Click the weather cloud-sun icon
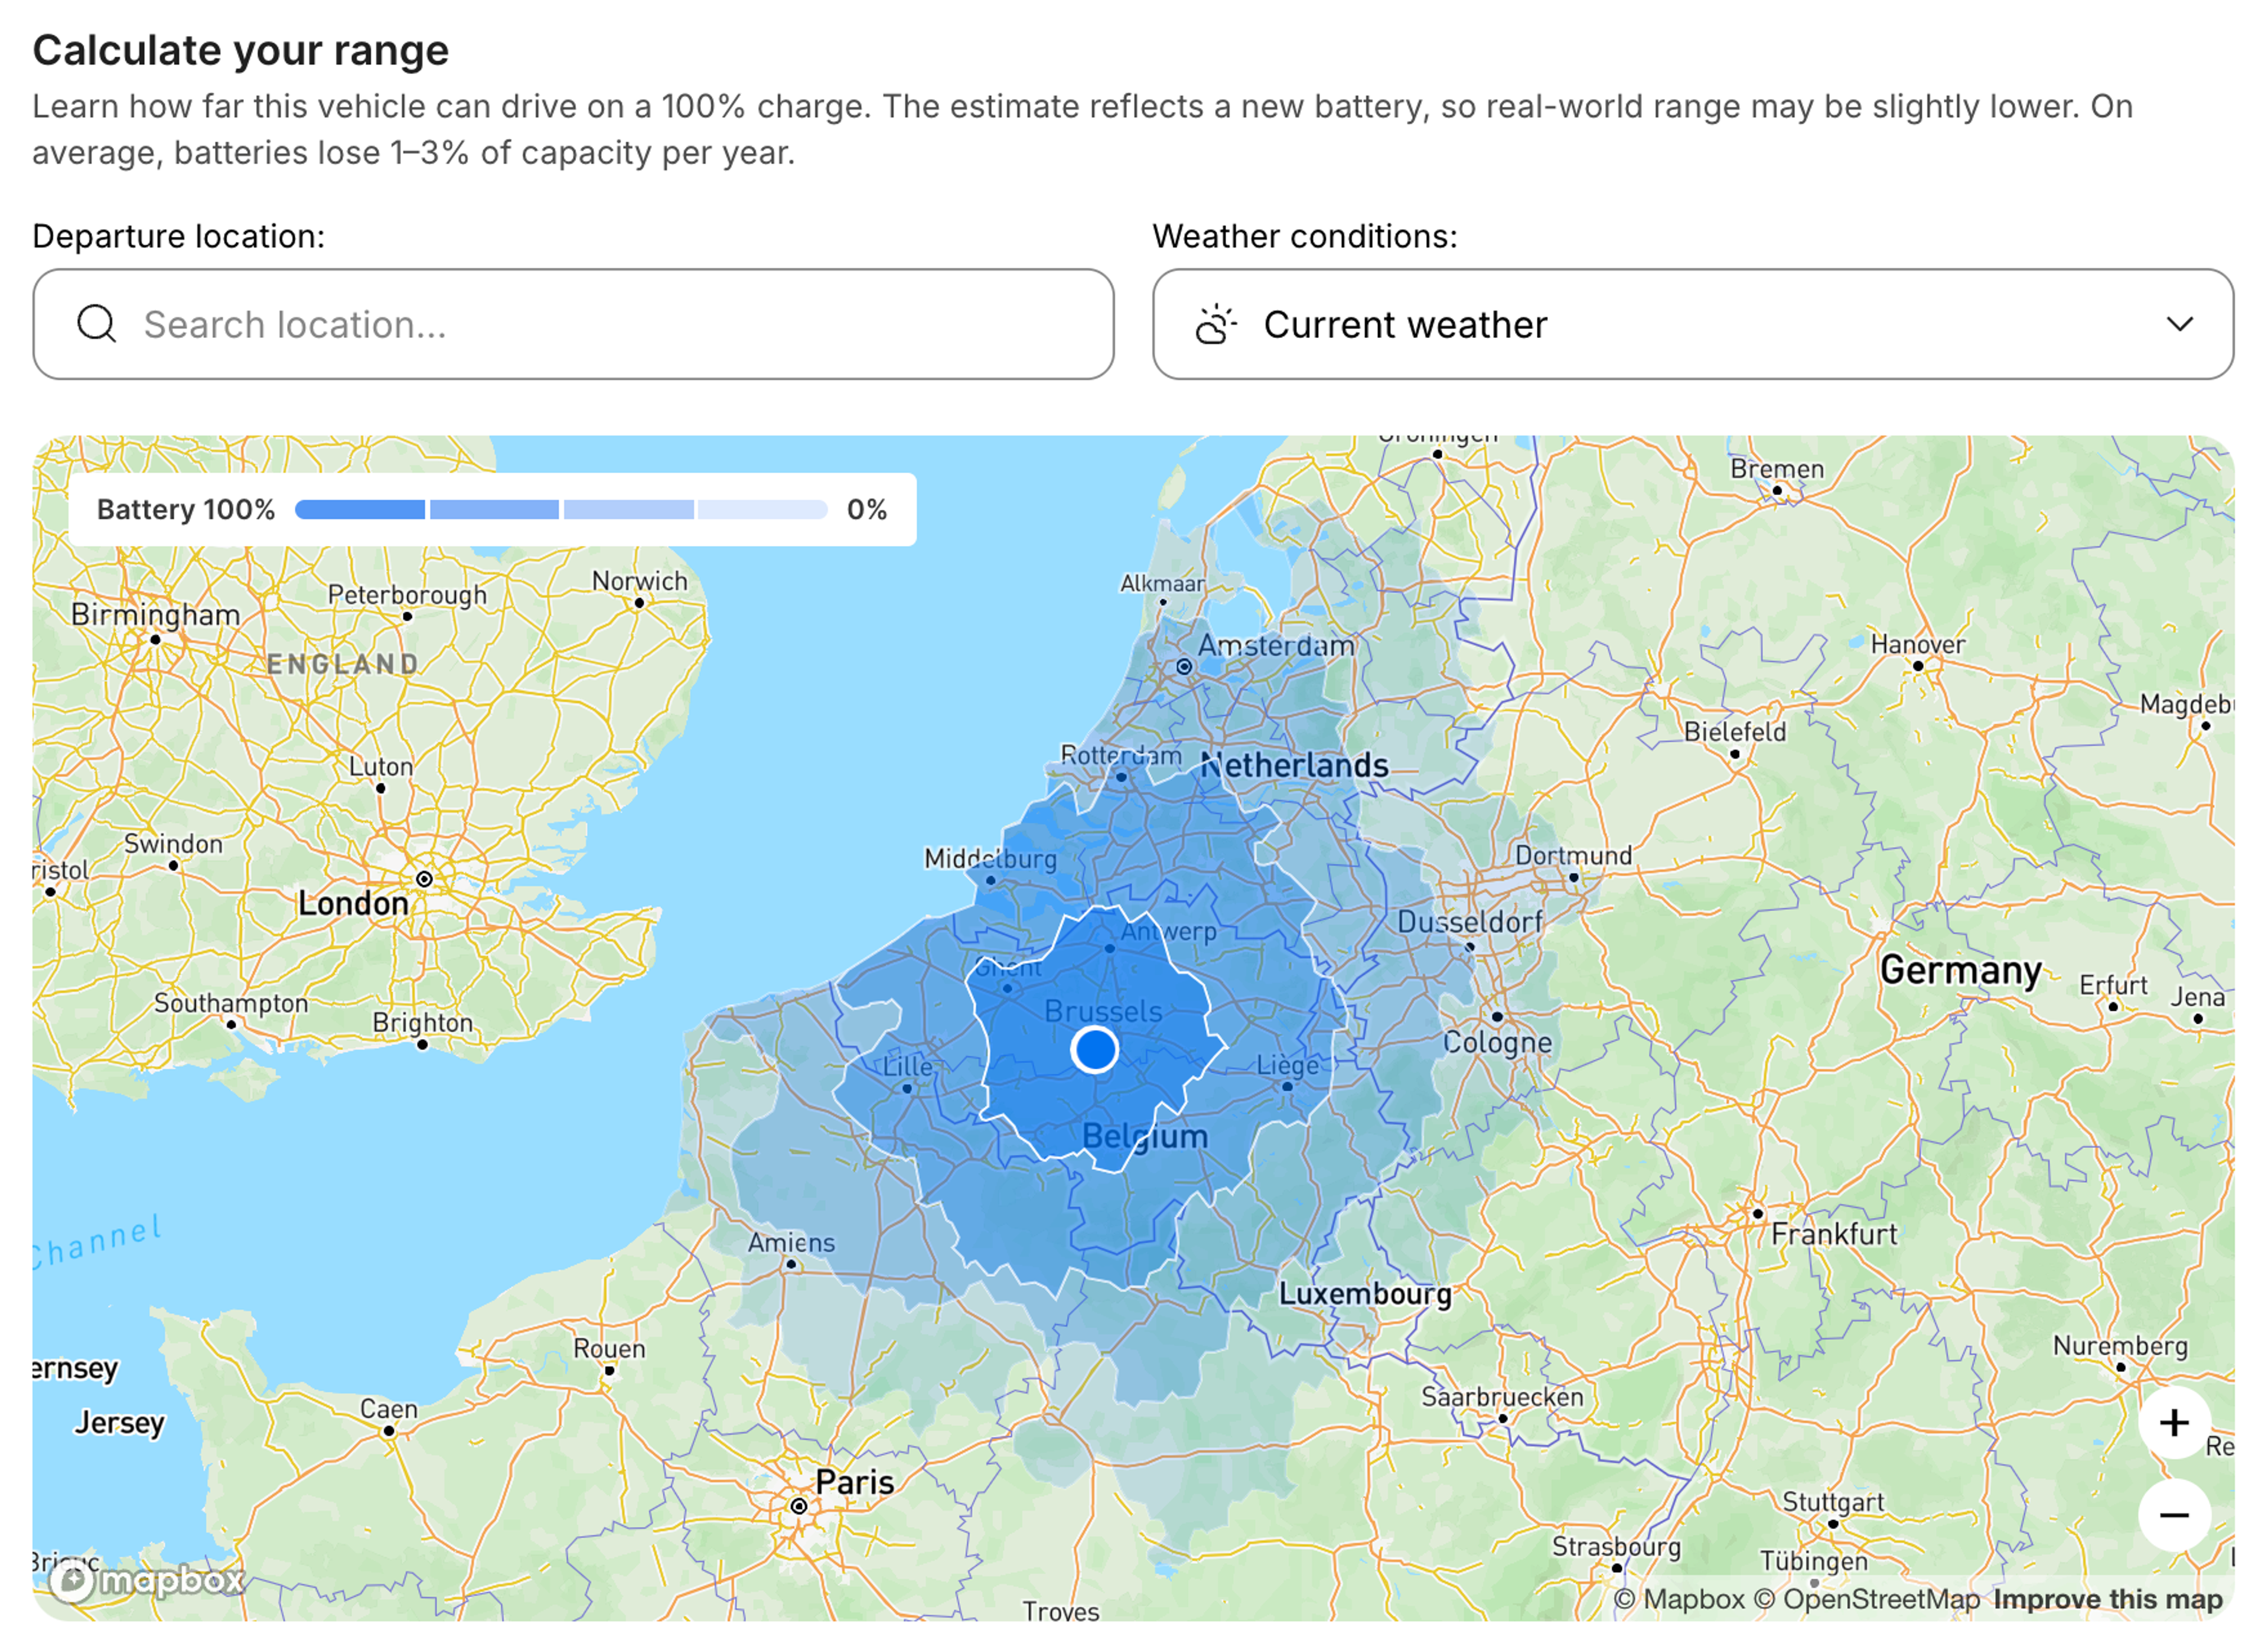 click(x=1216, y=324)
